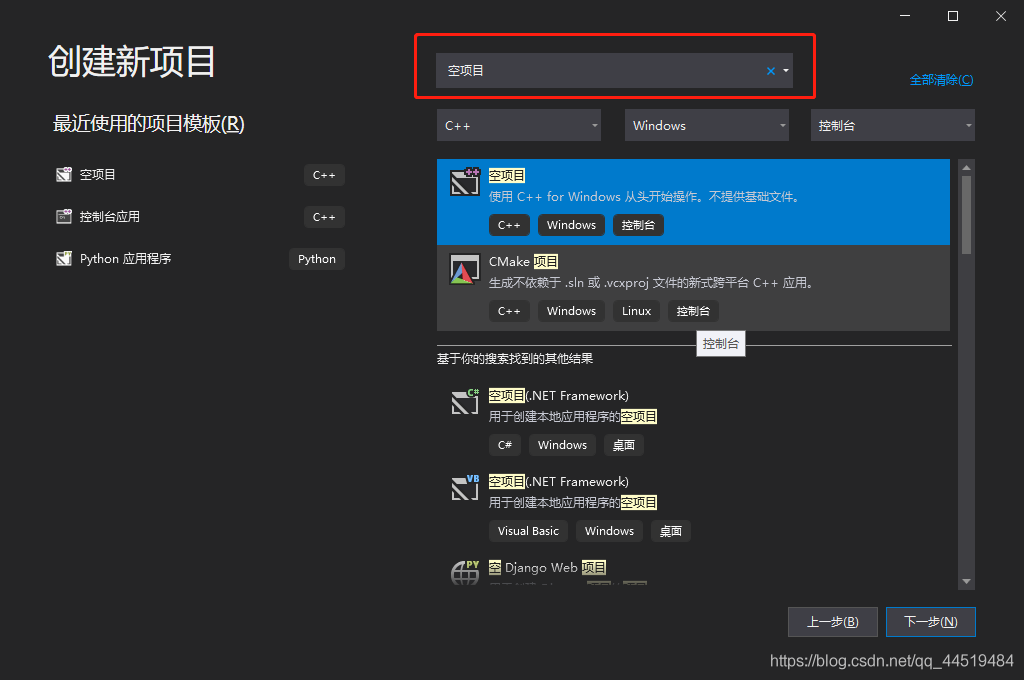Click the C++ tag under CMake 项目
Screen dimensions: 1024x680
[x=509, y=311]
